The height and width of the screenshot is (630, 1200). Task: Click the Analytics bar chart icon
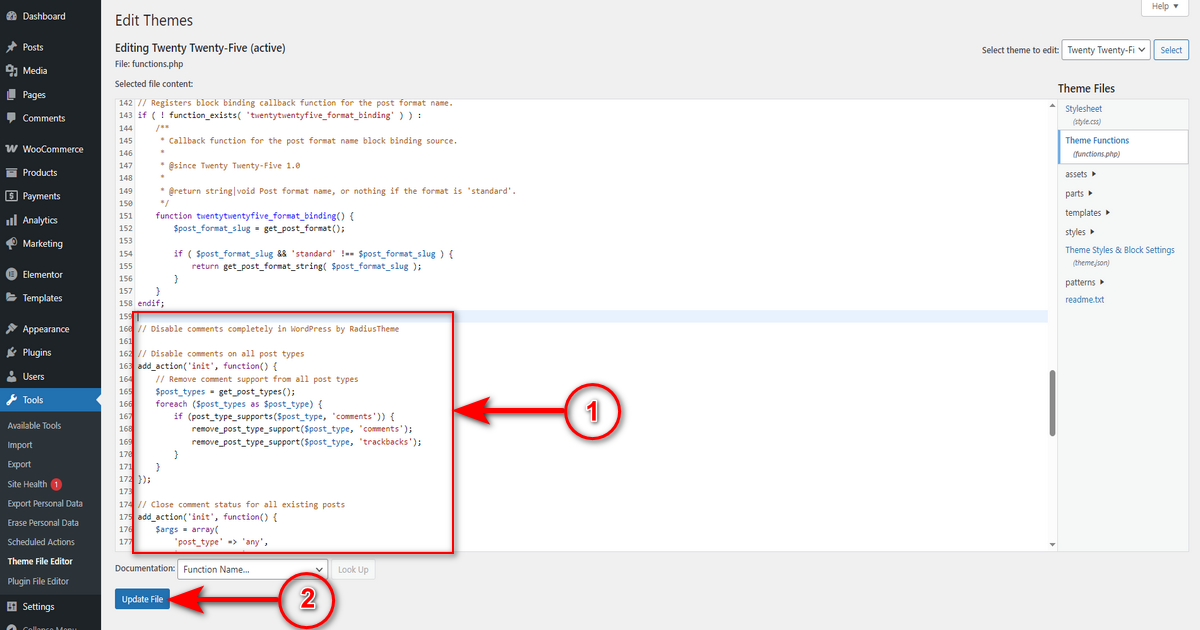(x=11, y=220)
